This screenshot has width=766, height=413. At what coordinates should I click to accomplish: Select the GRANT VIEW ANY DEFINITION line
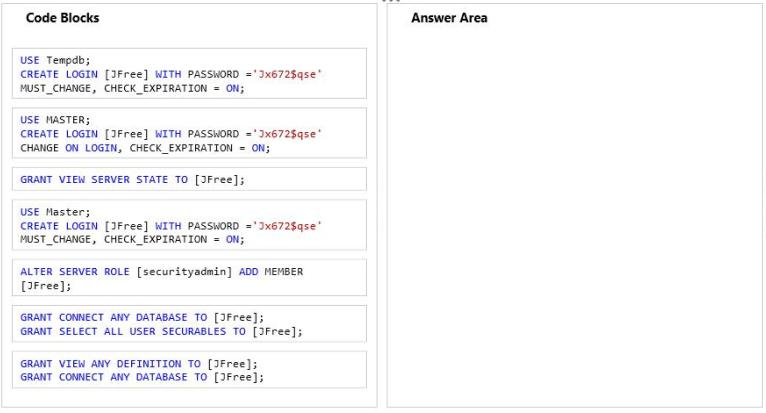point(139,364)
